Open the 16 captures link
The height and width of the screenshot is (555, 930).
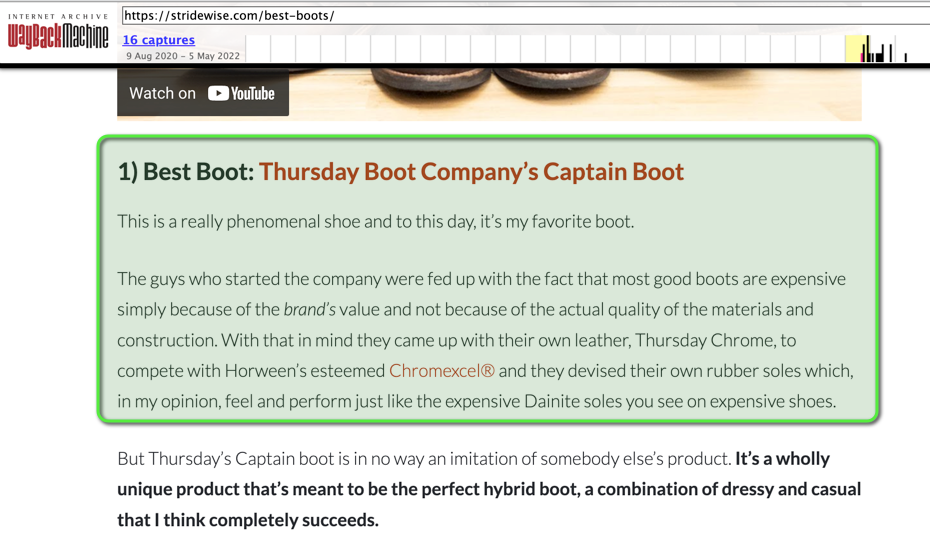coord(158,40)
